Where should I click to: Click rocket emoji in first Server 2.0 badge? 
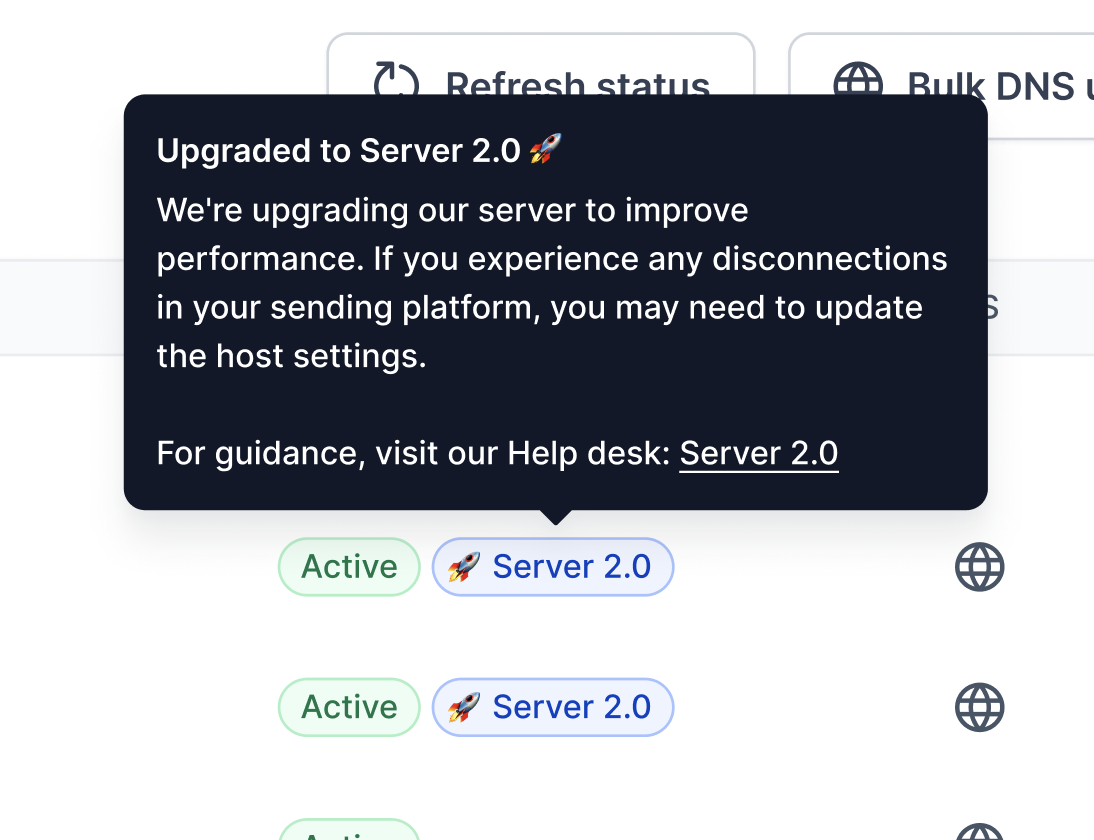(464, 567)
